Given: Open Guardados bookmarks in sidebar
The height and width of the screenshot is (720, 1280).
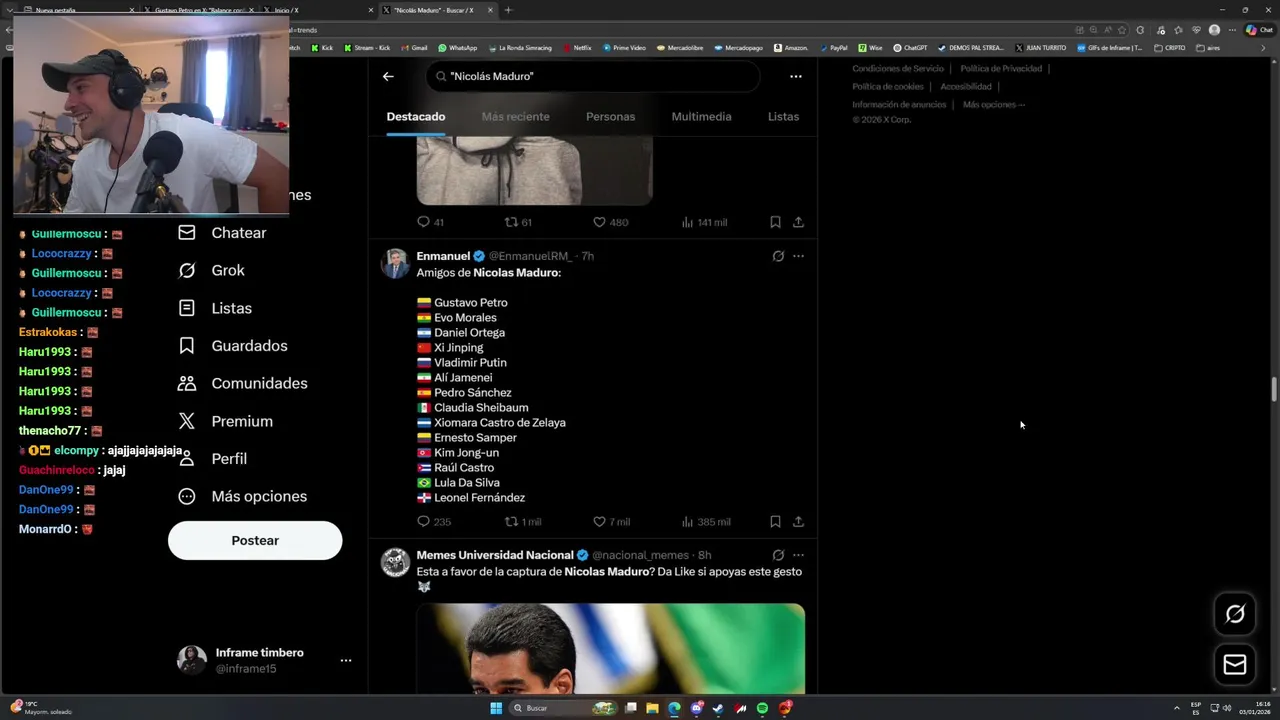Looking at the screenshot, I should tap(233, 346).
